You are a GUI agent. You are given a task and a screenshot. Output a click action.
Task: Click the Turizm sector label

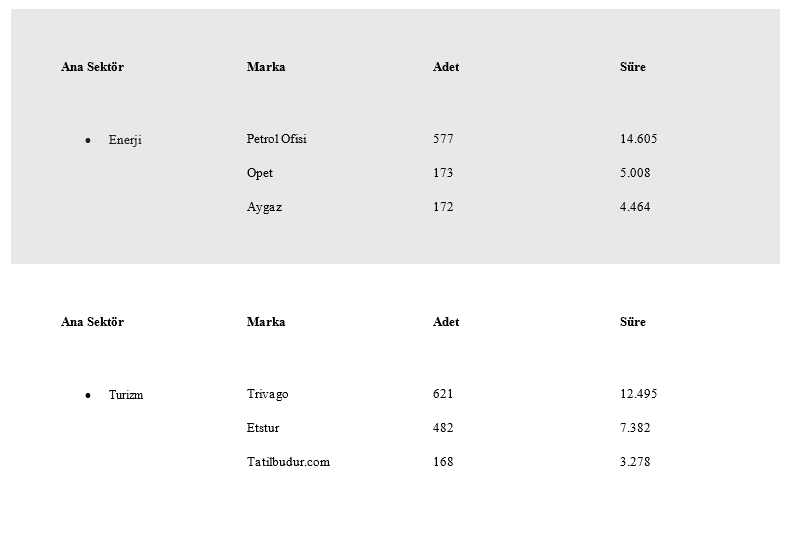click(x=126, y=394)
